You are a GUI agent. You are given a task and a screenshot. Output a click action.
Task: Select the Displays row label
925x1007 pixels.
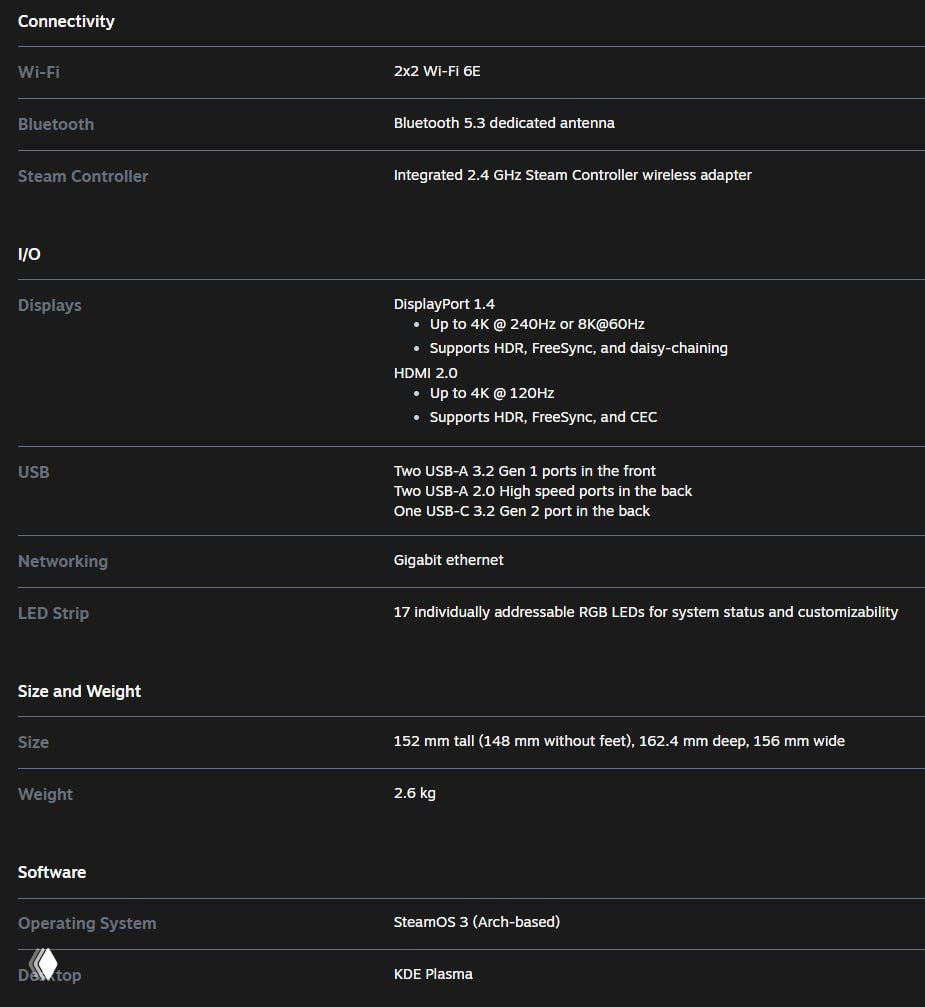pos(50,305)
